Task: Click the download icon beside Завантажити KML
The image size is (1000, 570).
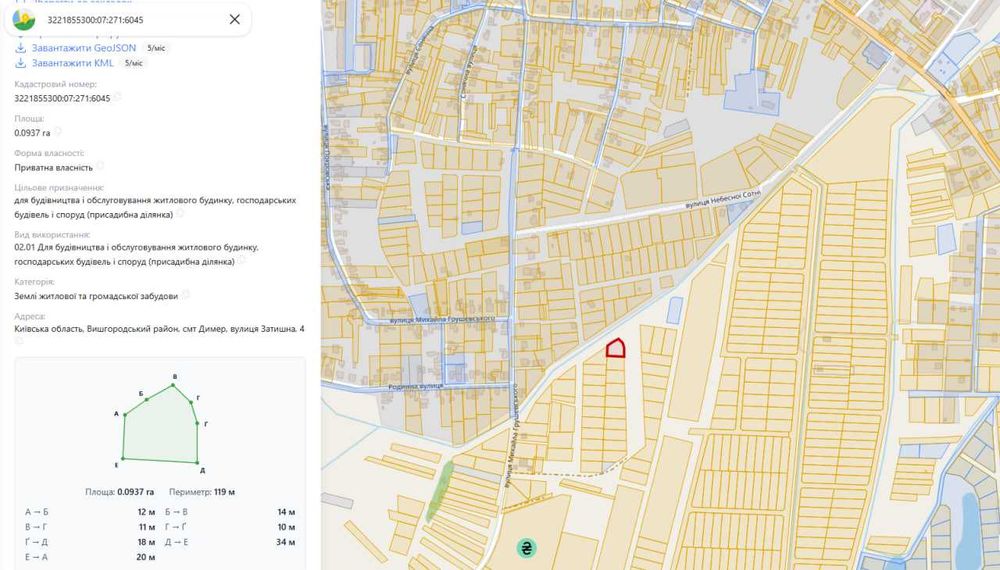Action: click(20, 63)
